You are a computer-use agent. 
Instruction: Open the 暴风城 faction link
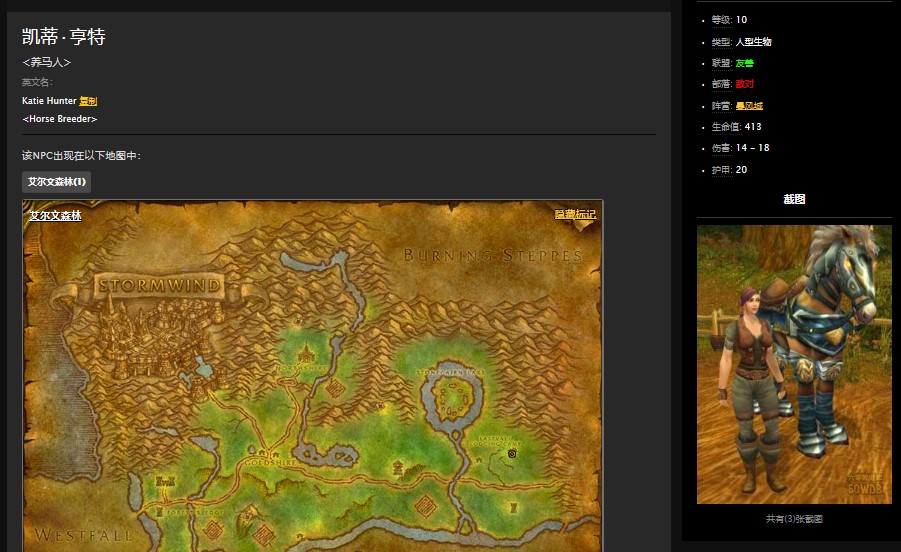749,106
